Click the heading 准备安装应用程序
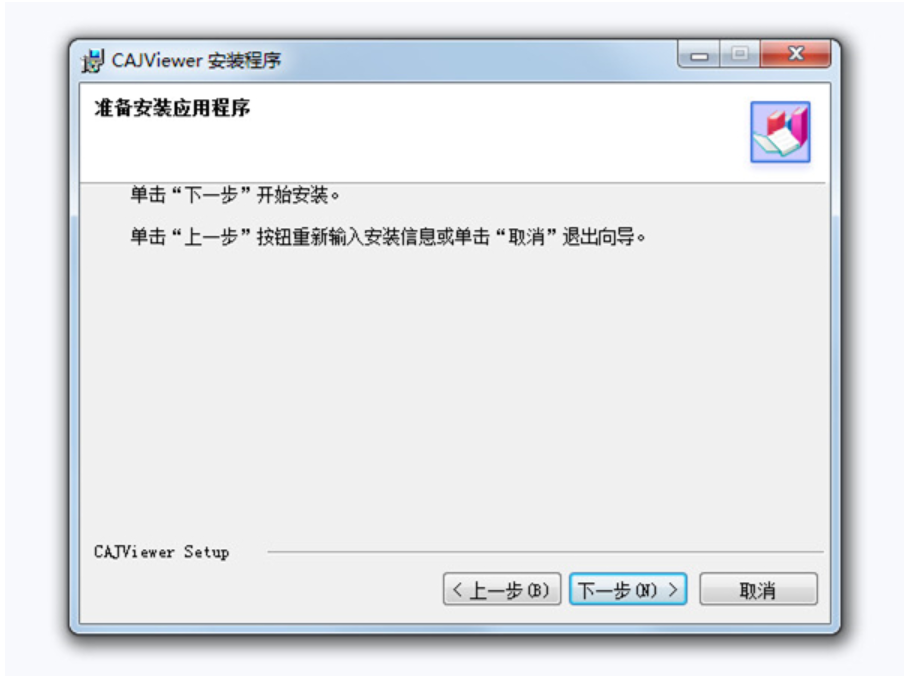Screen dimensions: 904x676 [172, 108]
